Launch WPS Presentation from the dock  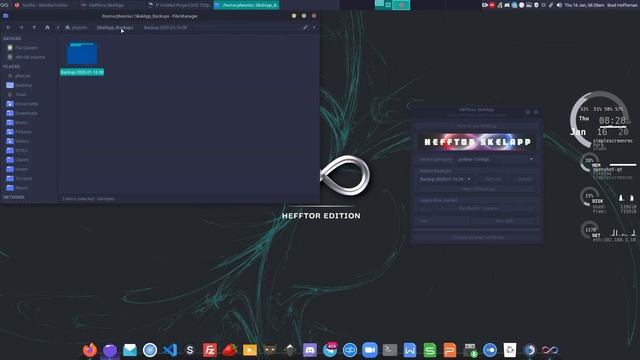450,350
